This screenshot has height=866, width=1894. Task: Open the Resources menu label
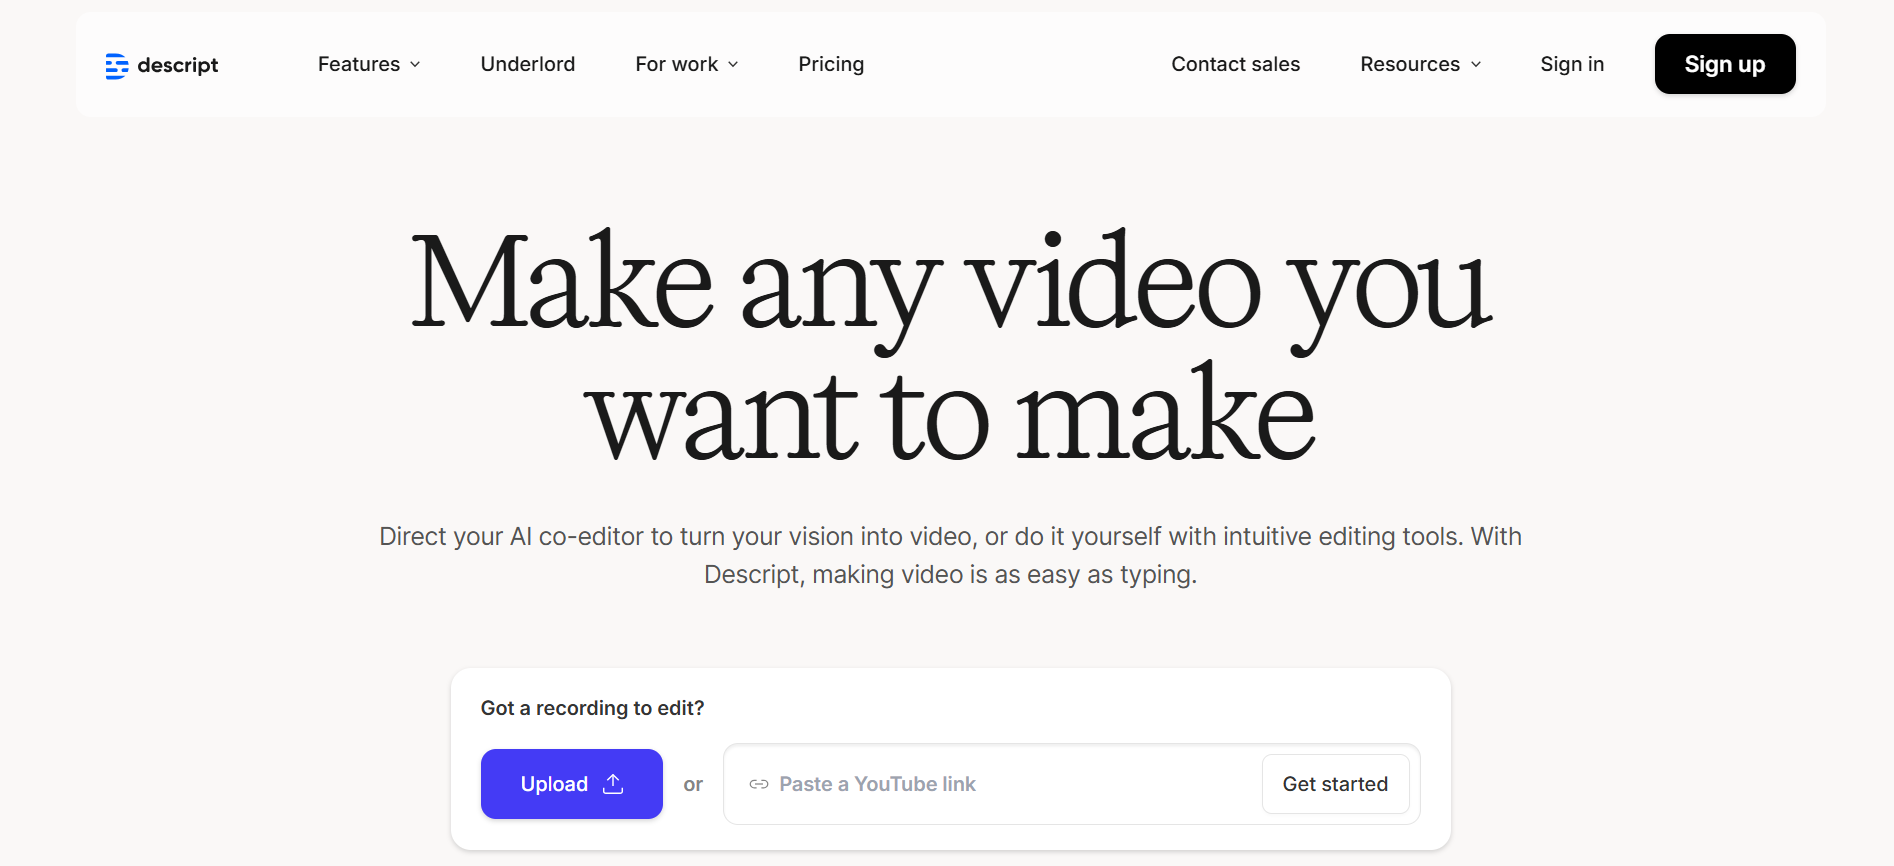(1409, 64)
